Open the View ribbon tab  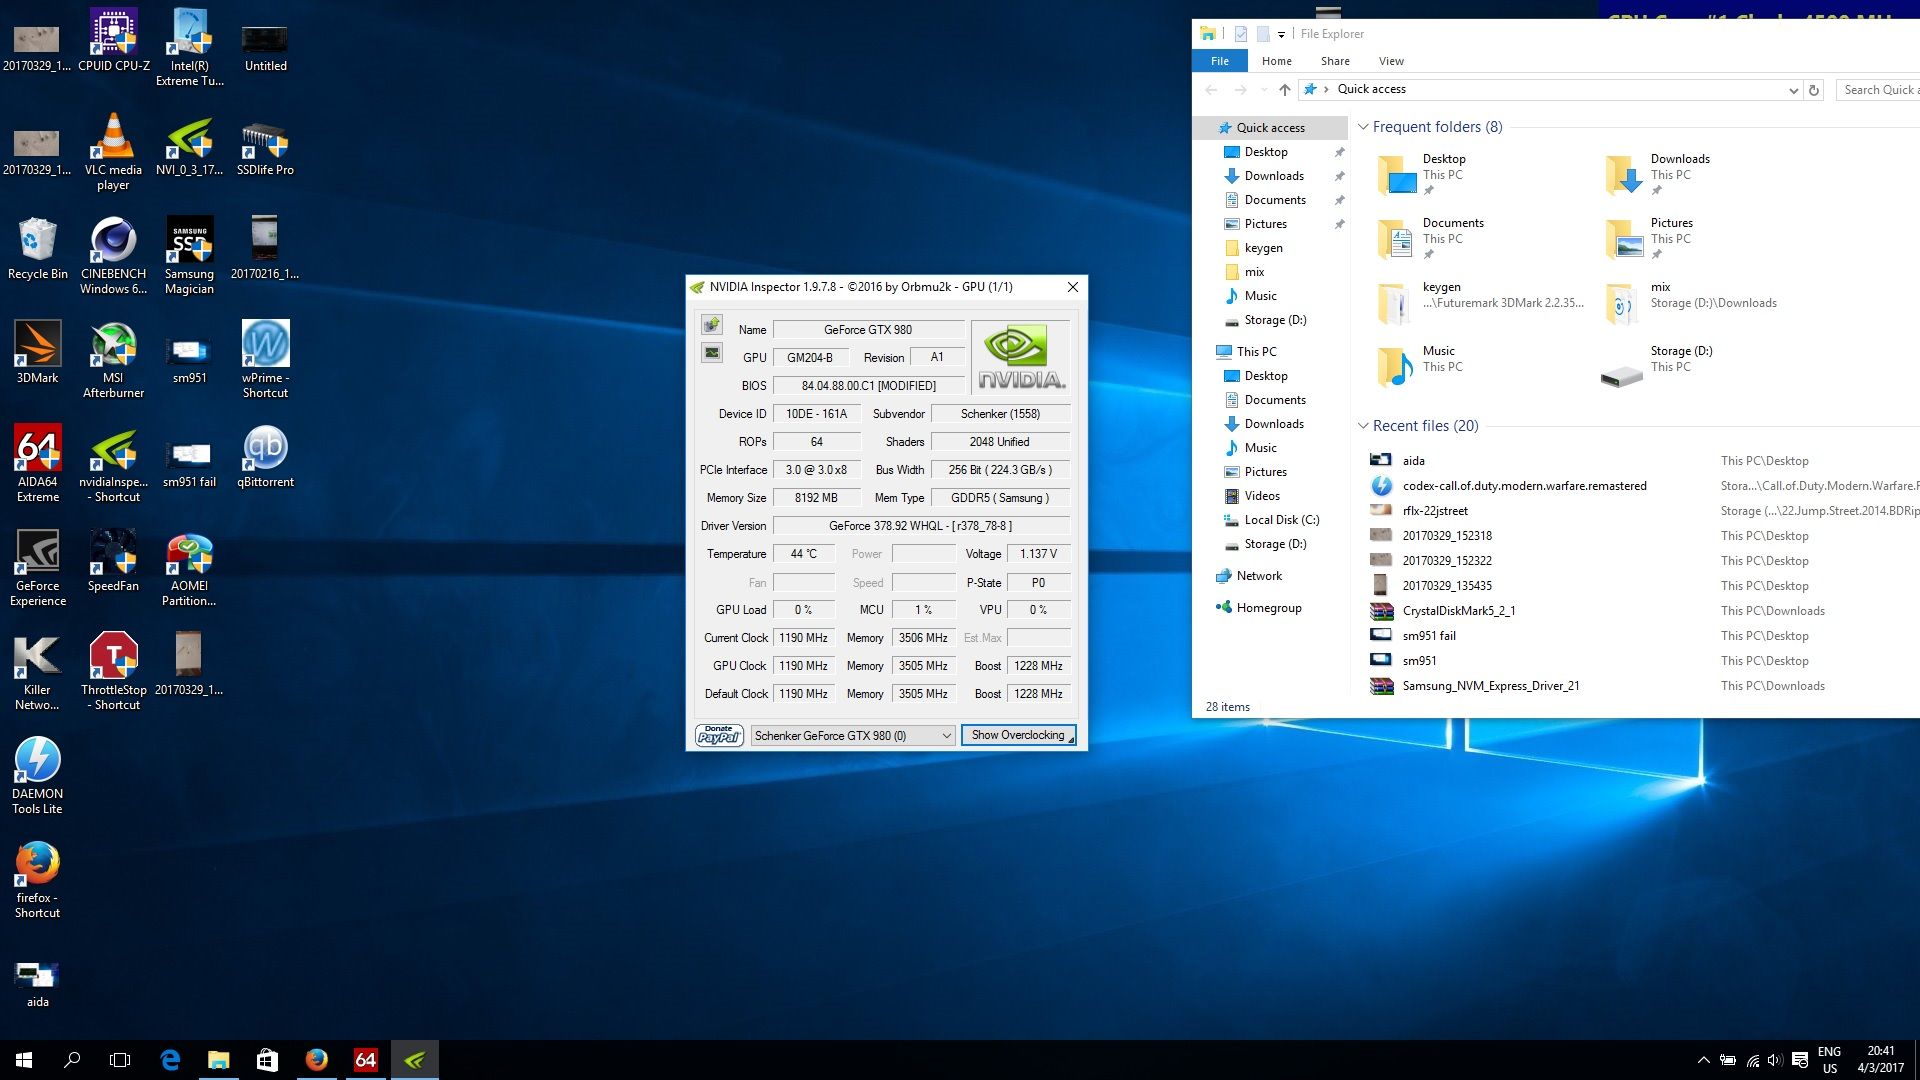coord(1391,61)
